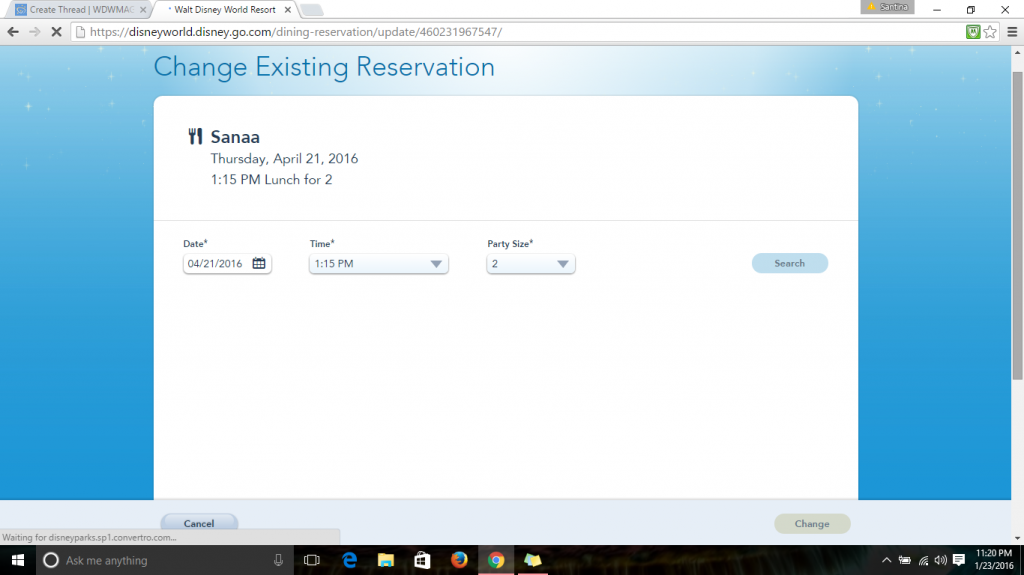1024x575 pixels.
Task: Click the browser back arrow
Action: coord(13,32)
